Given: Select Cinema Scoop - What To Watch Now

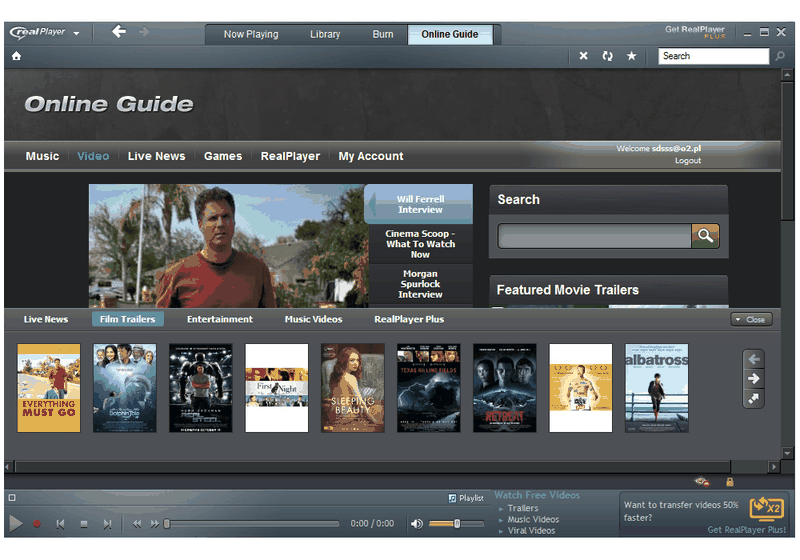Looking at the screenshot, I should click(x=420, y=244).
